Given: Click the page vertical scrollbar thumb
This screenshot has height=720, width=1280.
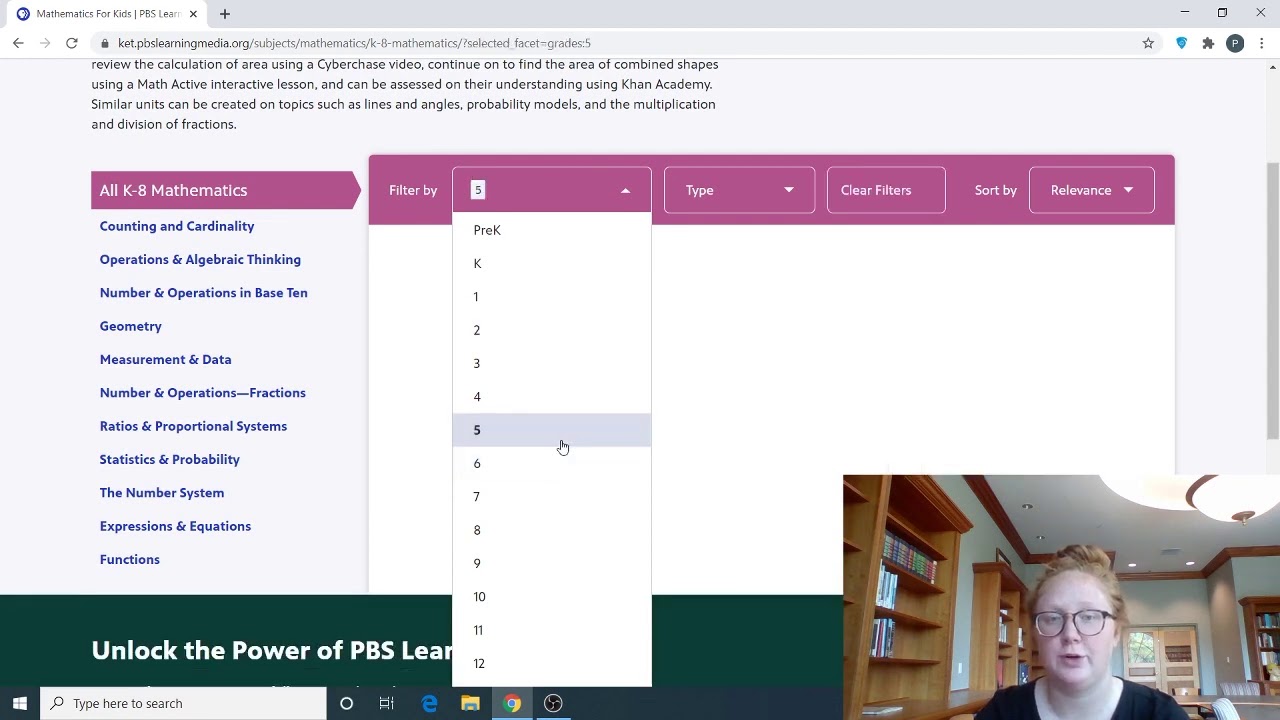Looking at the screenshot, I should pos(1273,300).
